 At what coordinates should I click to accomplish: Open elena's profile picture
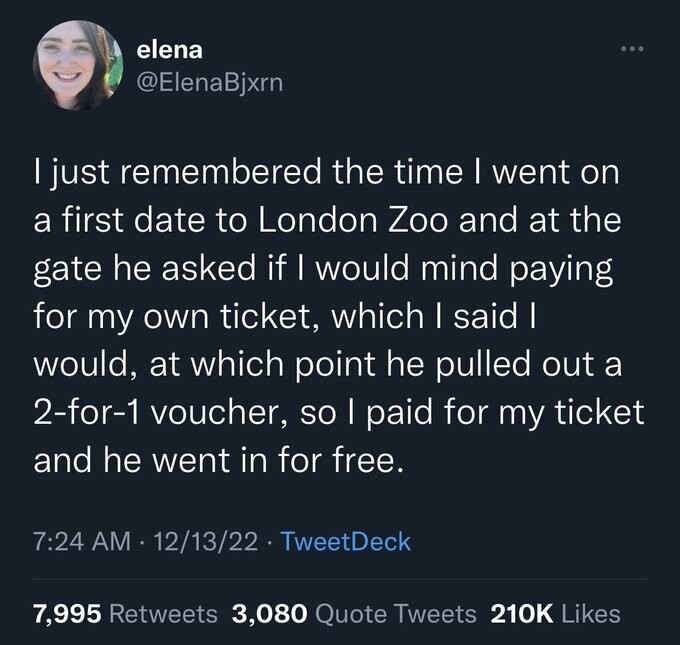pos(78,65)
